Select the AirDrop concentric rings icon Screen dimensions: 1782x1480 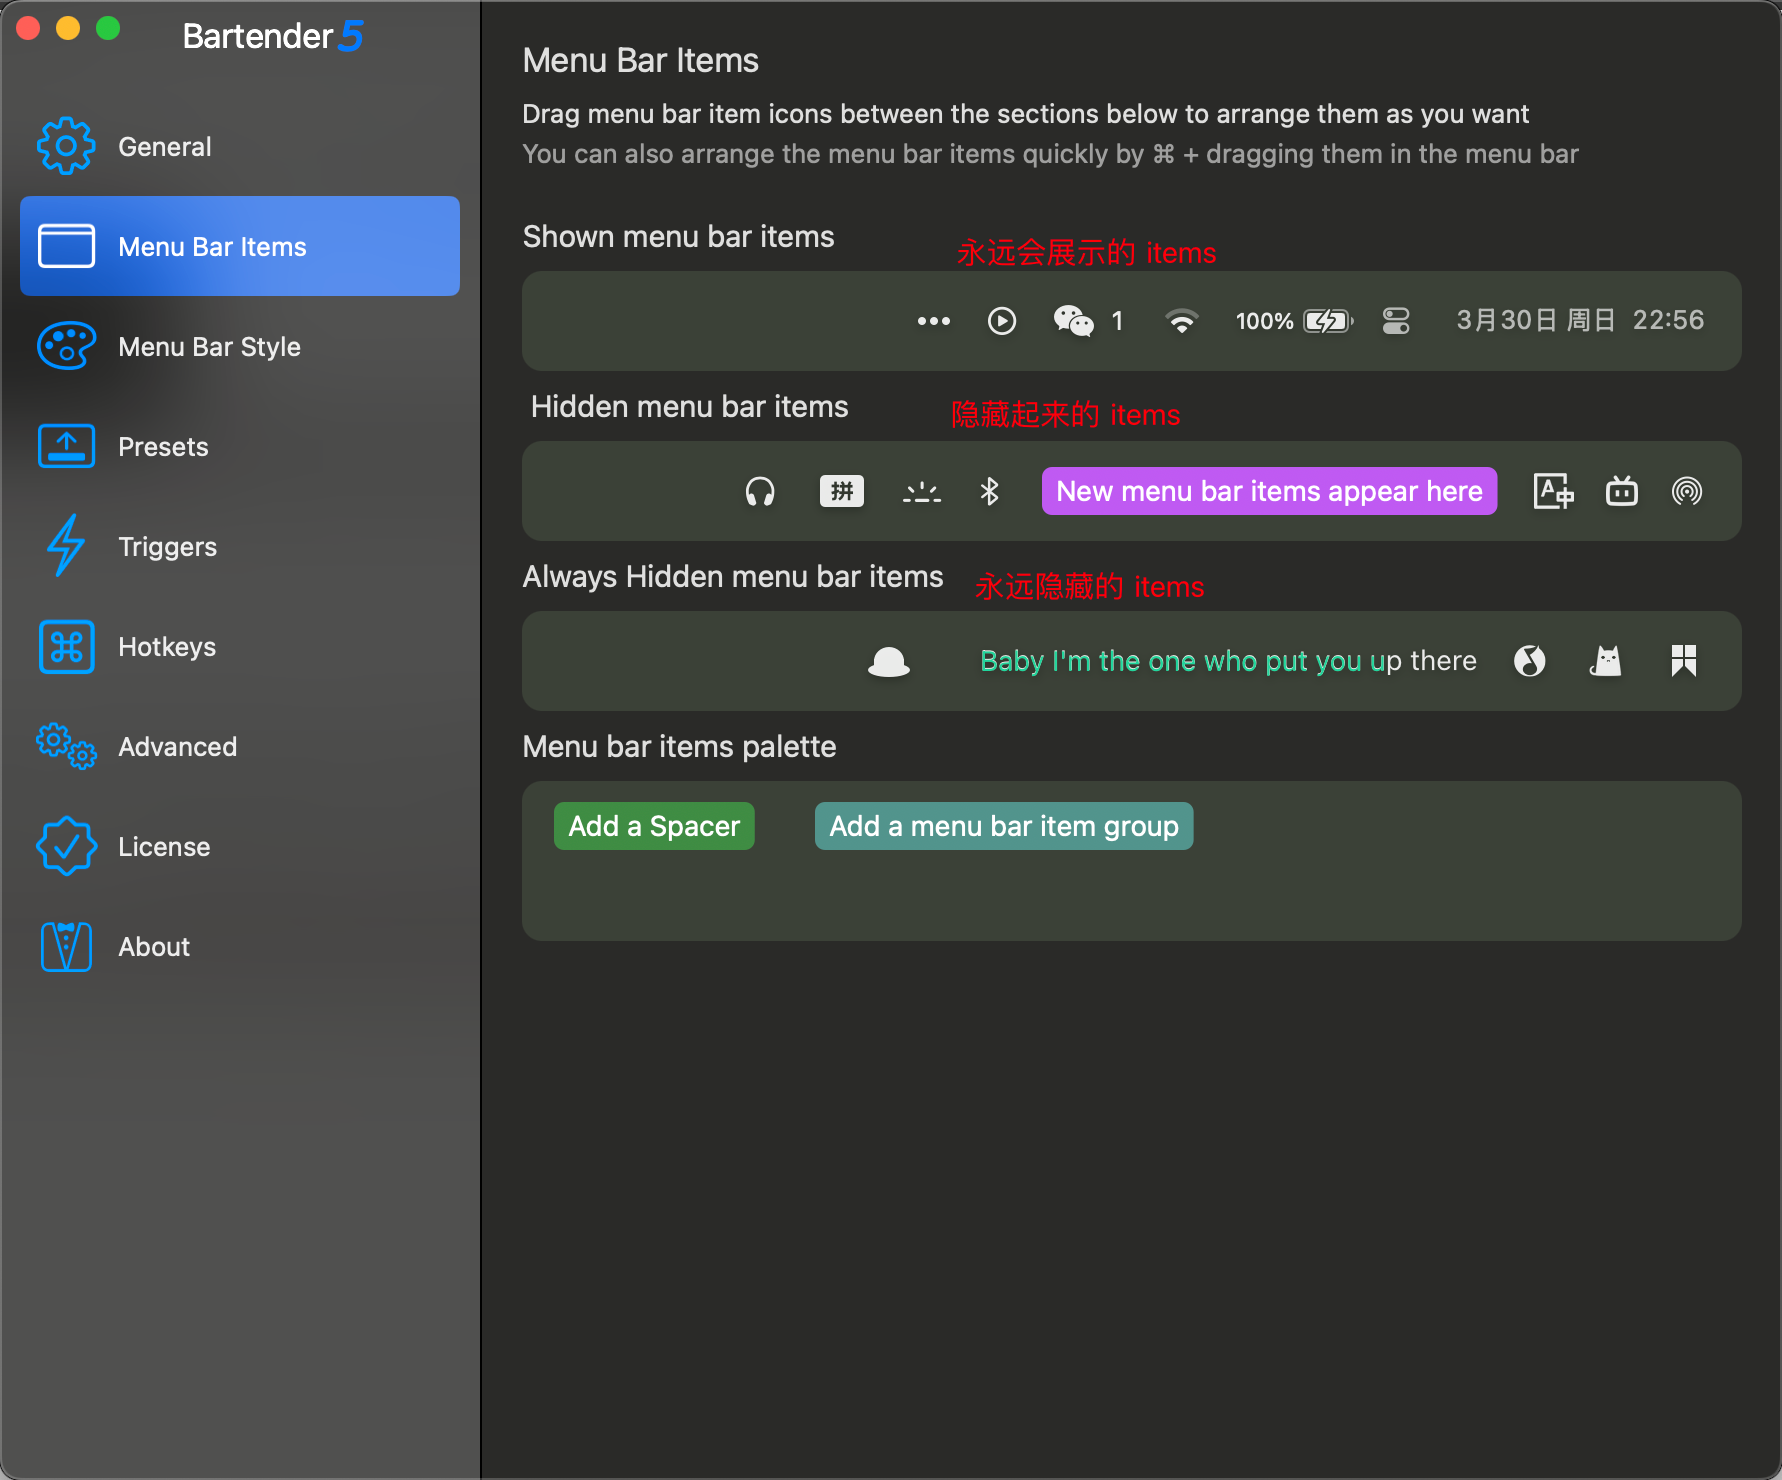pos(1687,491)
